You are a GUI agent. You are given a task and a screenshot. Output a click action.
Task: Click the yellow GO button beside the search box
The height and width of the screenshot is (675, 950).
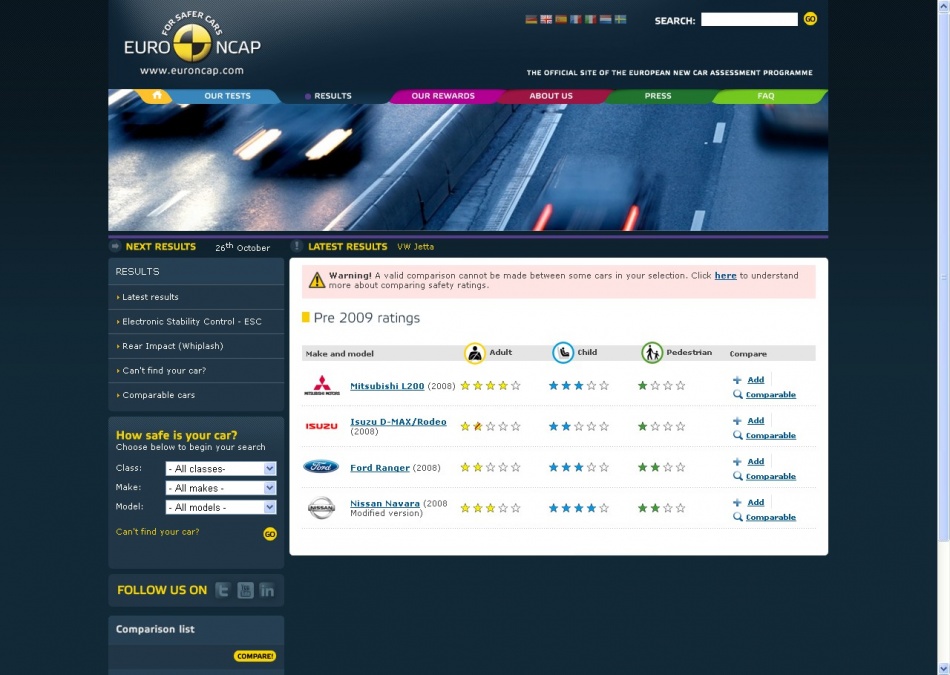(810, 19)
